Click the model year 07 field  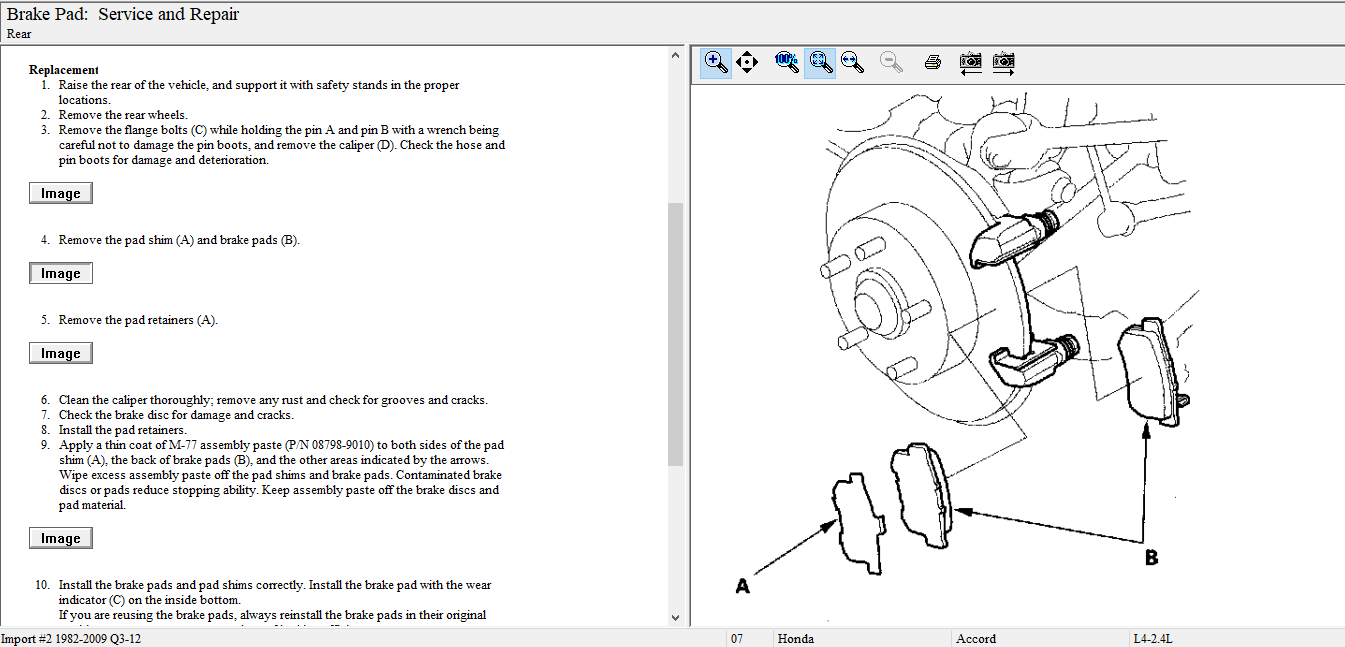point(737,639)
